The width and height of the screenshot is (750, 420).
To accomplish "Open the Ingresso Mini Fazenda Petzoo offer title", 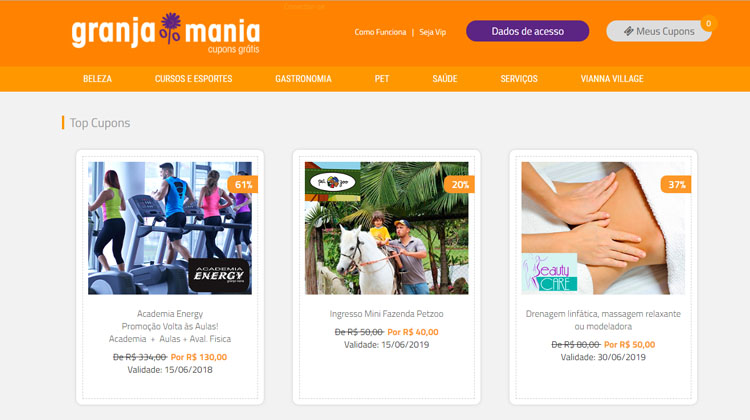I will pos(386,314).
